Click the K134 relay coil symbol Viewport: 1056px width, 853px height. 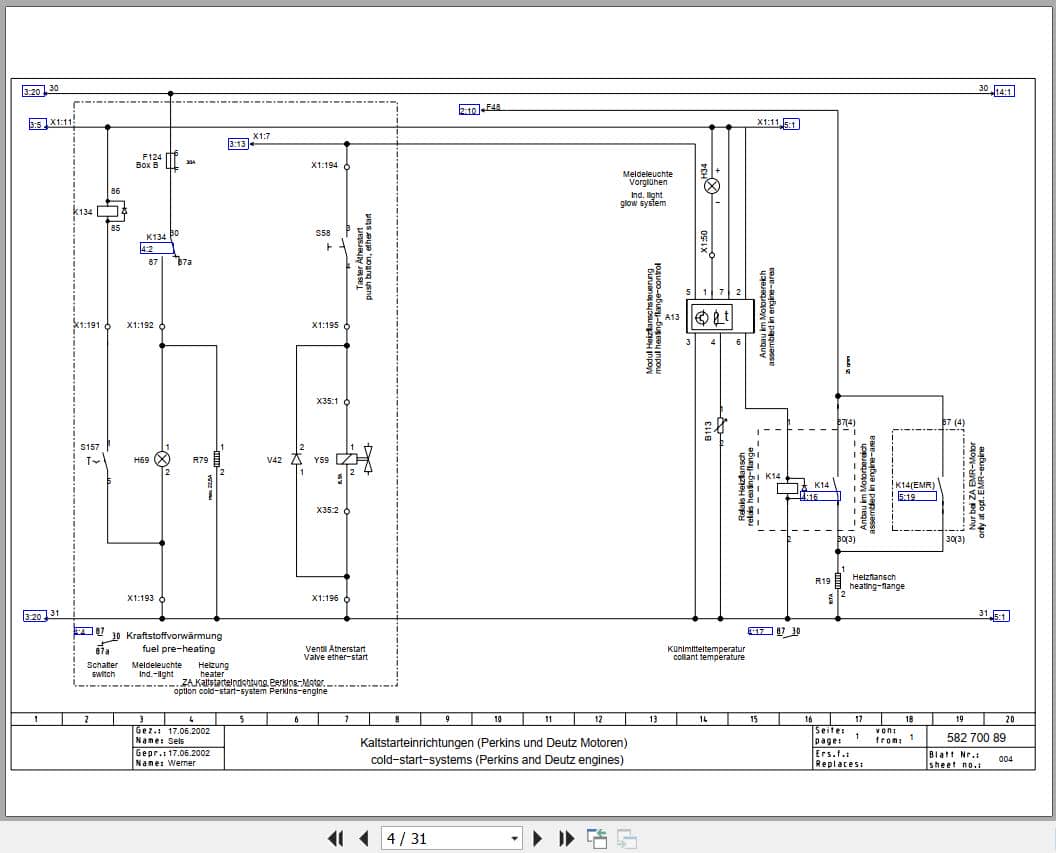[x=108, y=211]
